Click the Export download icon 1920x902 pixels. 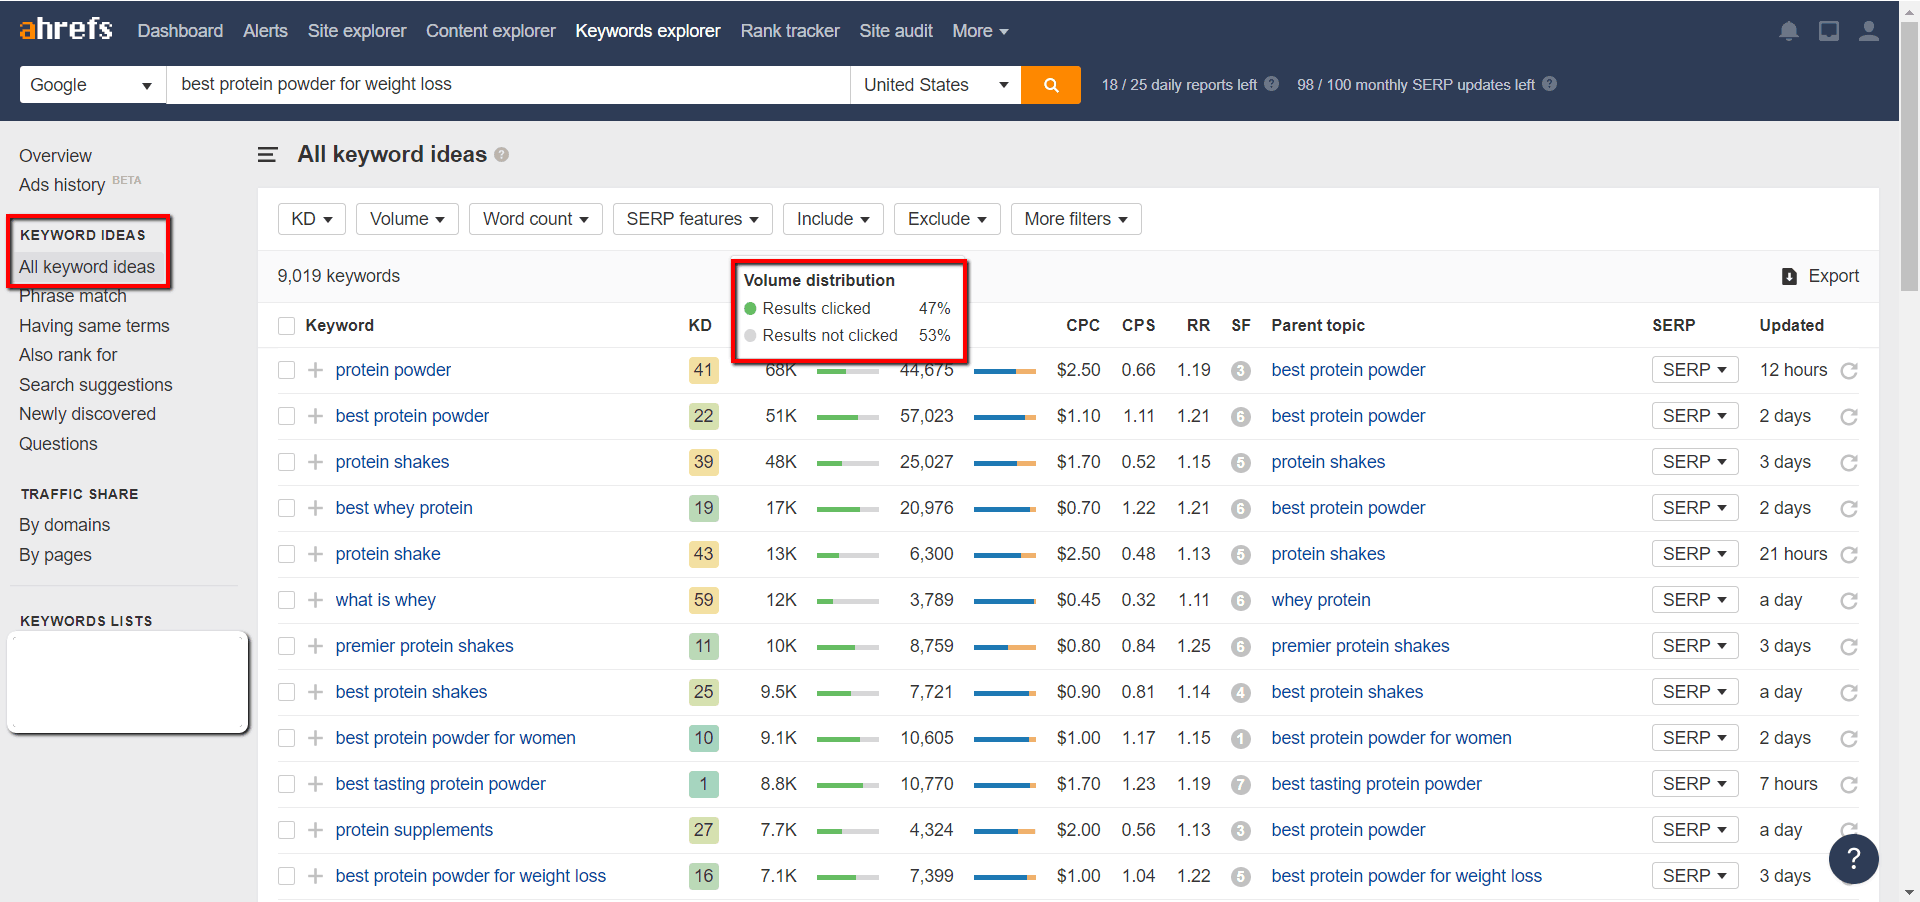[1789, 276]
